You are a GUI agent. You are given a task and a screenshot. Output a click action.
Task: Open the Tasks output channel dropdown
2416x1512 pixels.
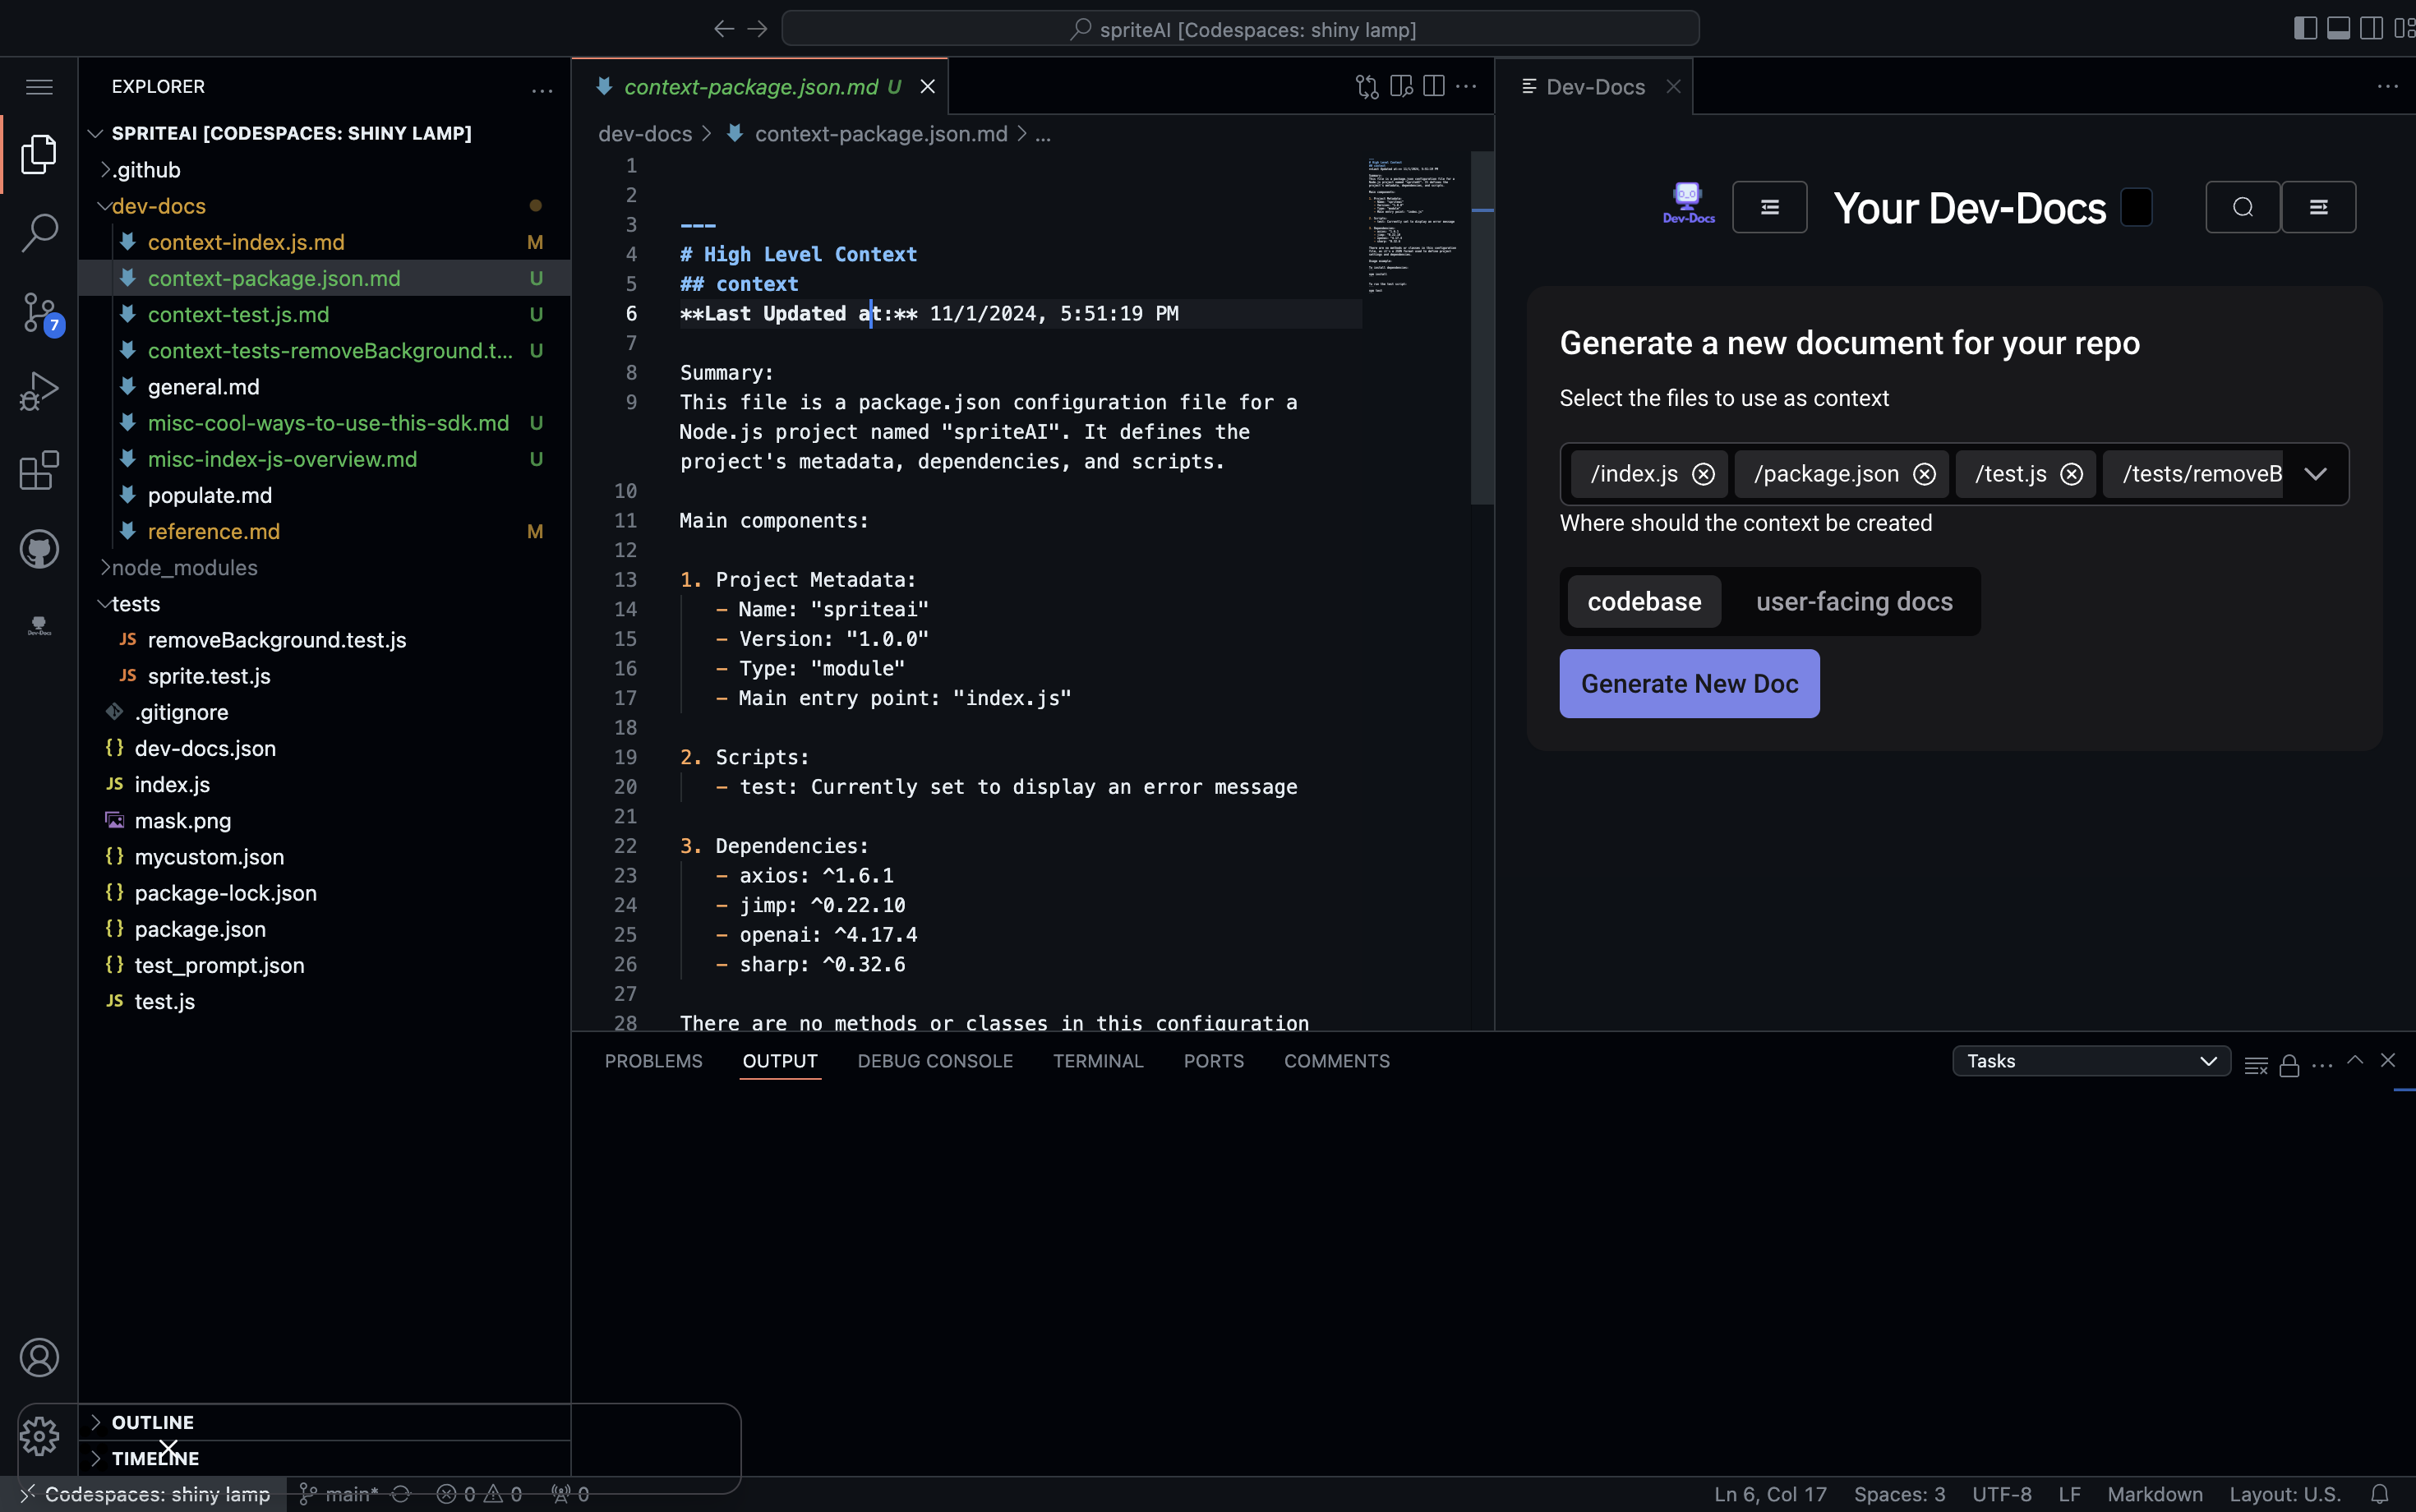2090,1061
